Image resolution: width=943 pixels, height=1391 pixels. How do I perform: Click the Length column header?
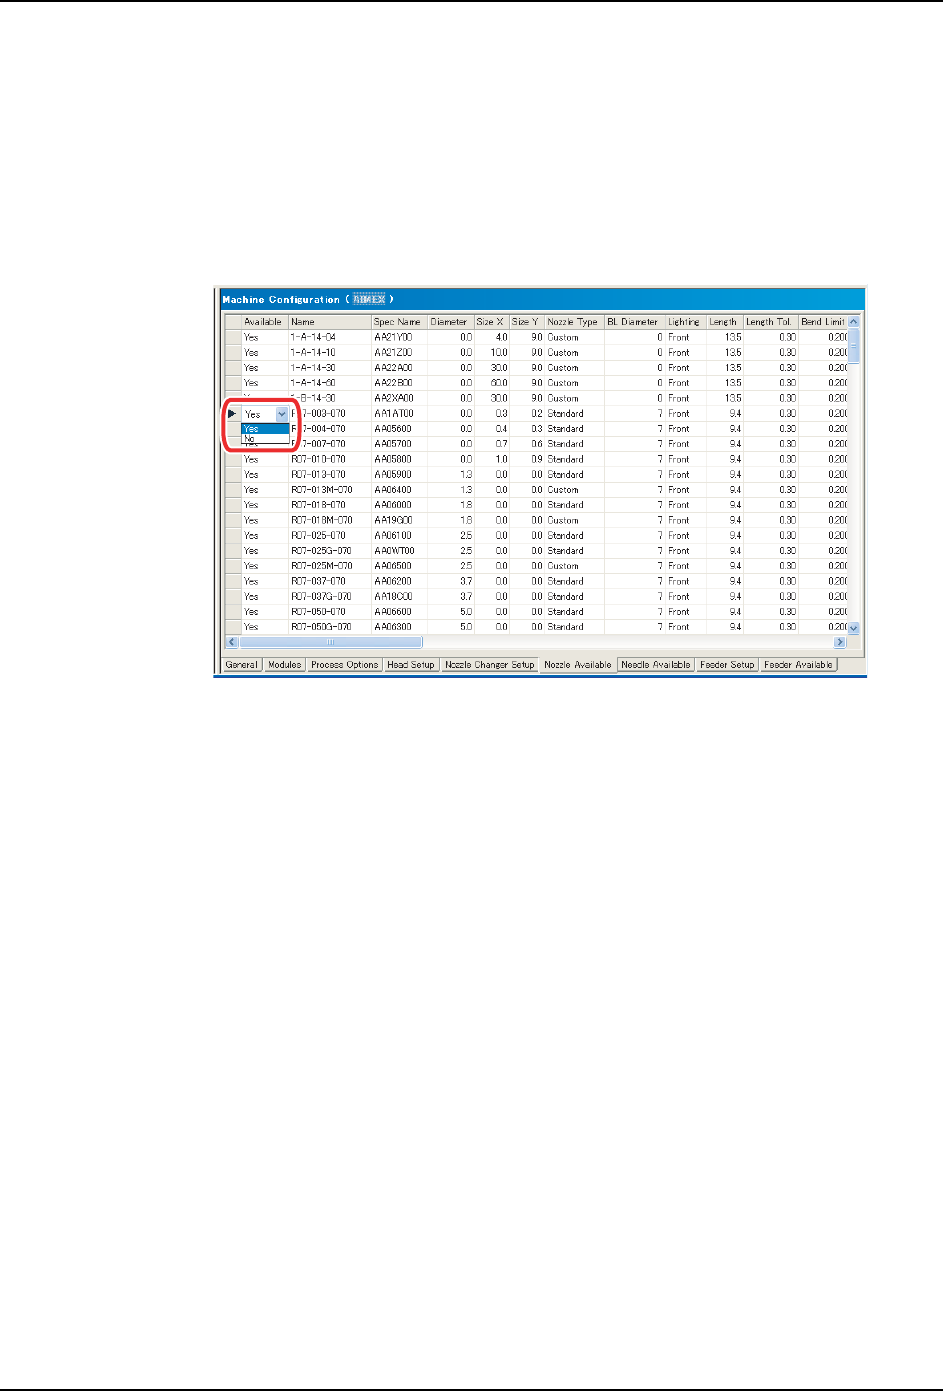pyautogui.click(x=724, y=322)
